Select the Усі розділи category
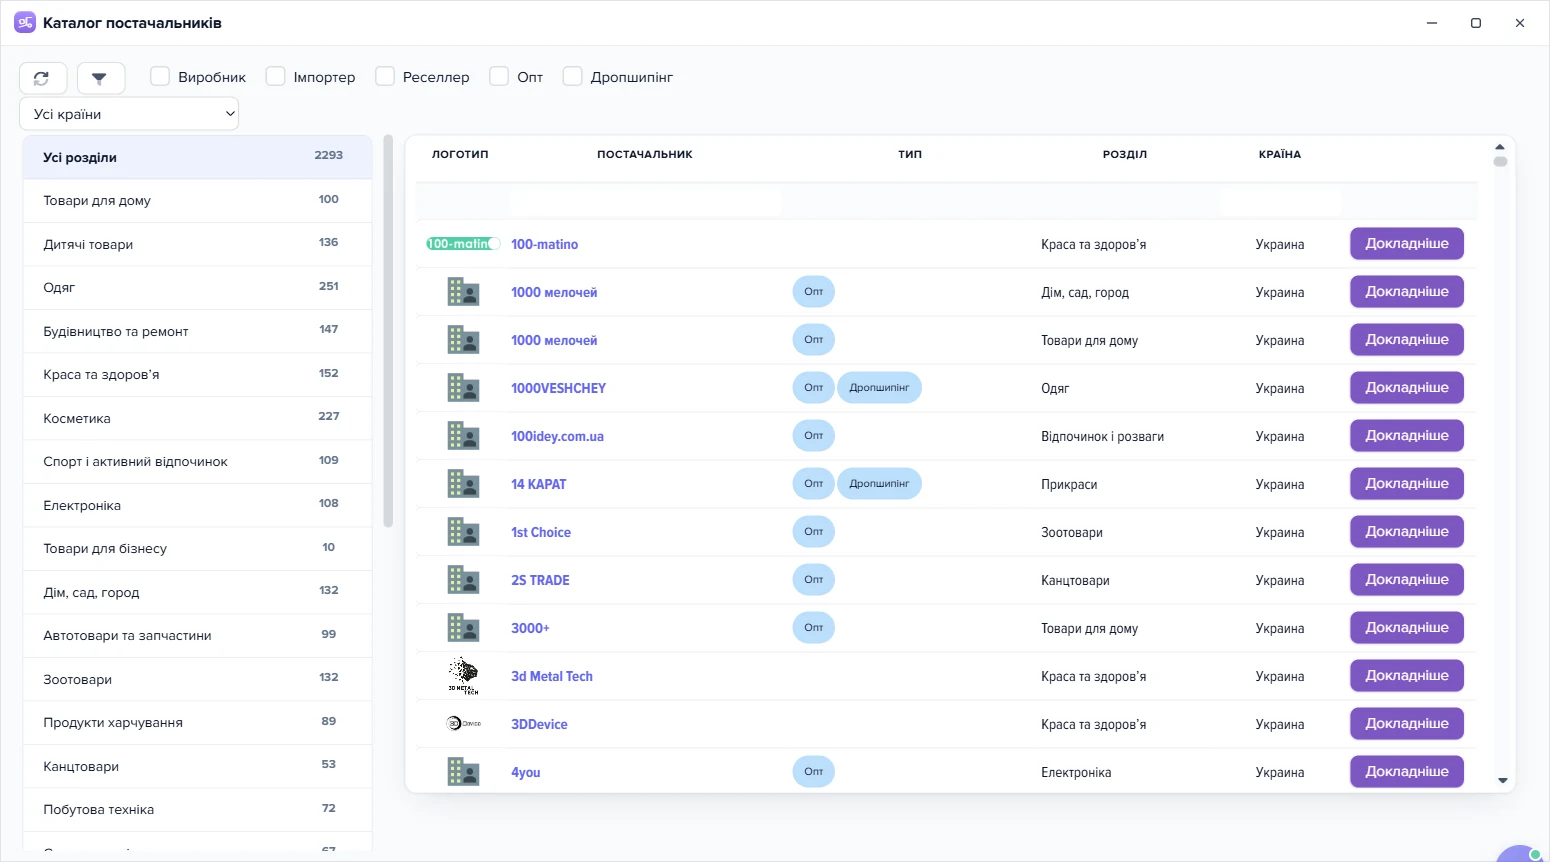 pyautogui.click(x=198, y=157)
